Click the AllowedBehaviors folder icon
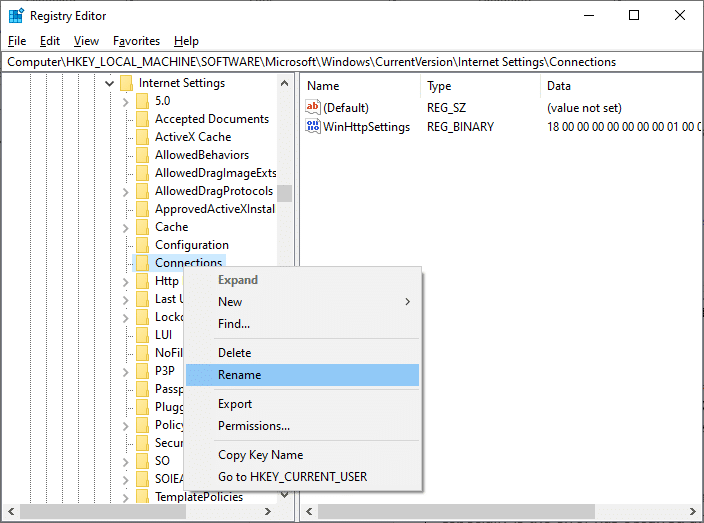 [x=142, y=155]
